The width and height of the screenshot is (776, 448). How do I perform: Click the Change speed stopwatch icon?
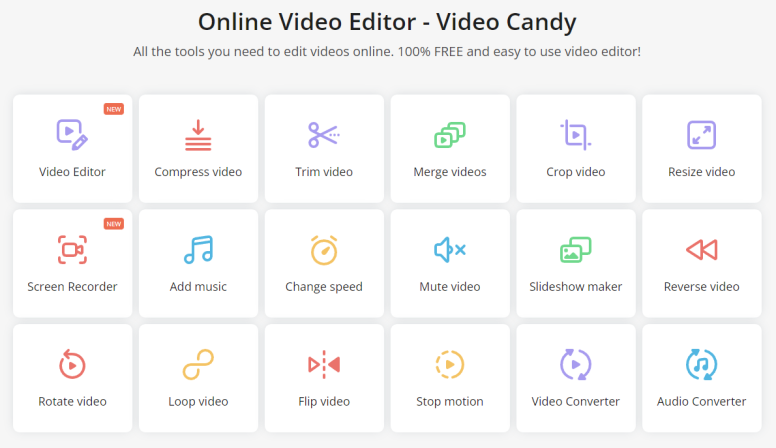click(x=324, y=250)
